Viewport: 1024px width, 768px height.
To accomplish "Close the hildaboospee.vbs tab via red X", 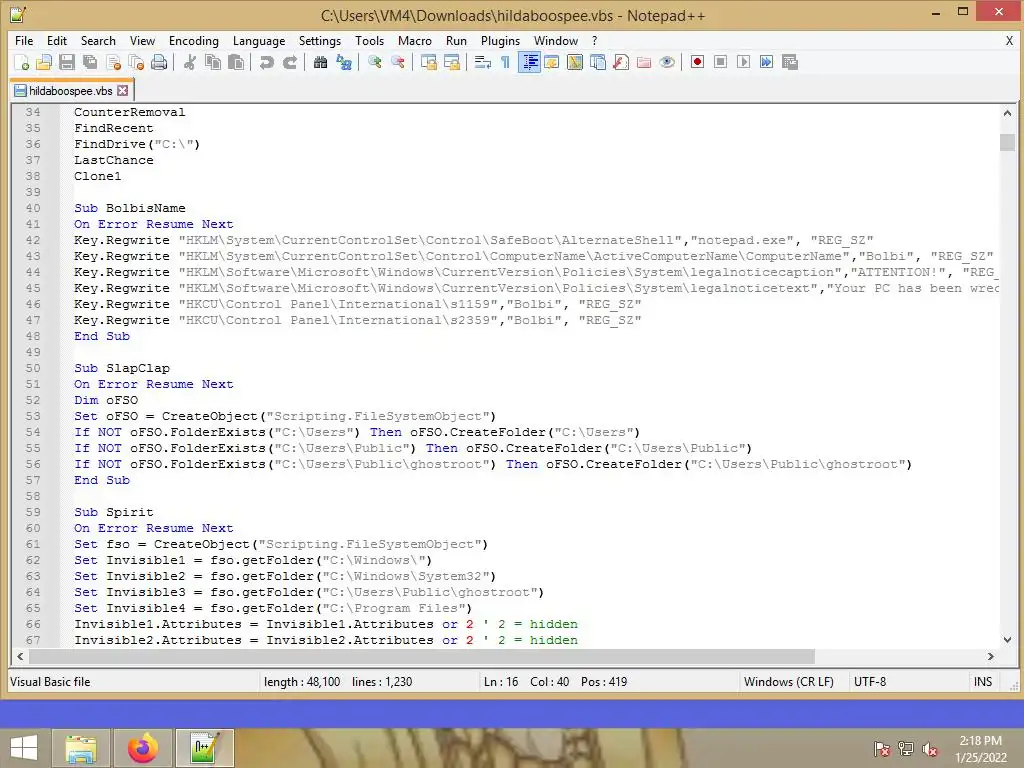I will tap(122, 91).
